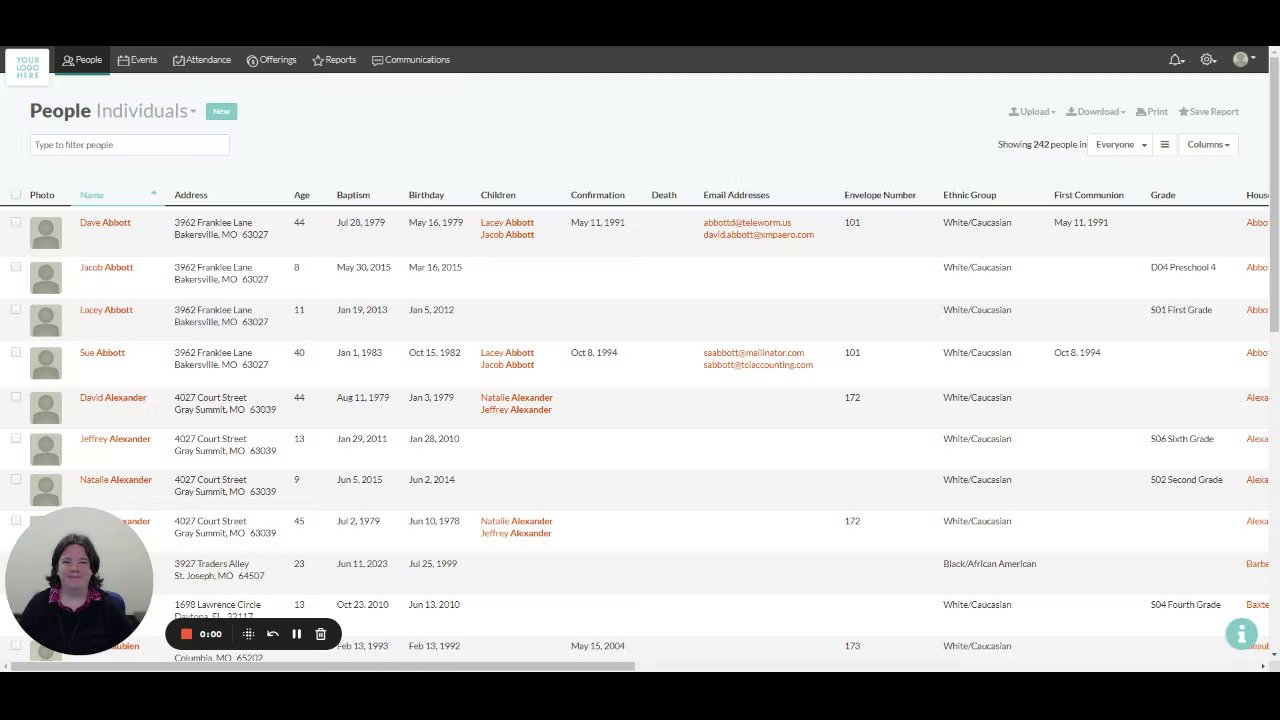Open Lacey Abbott's photo placeholder

click(x=45, y=320)
